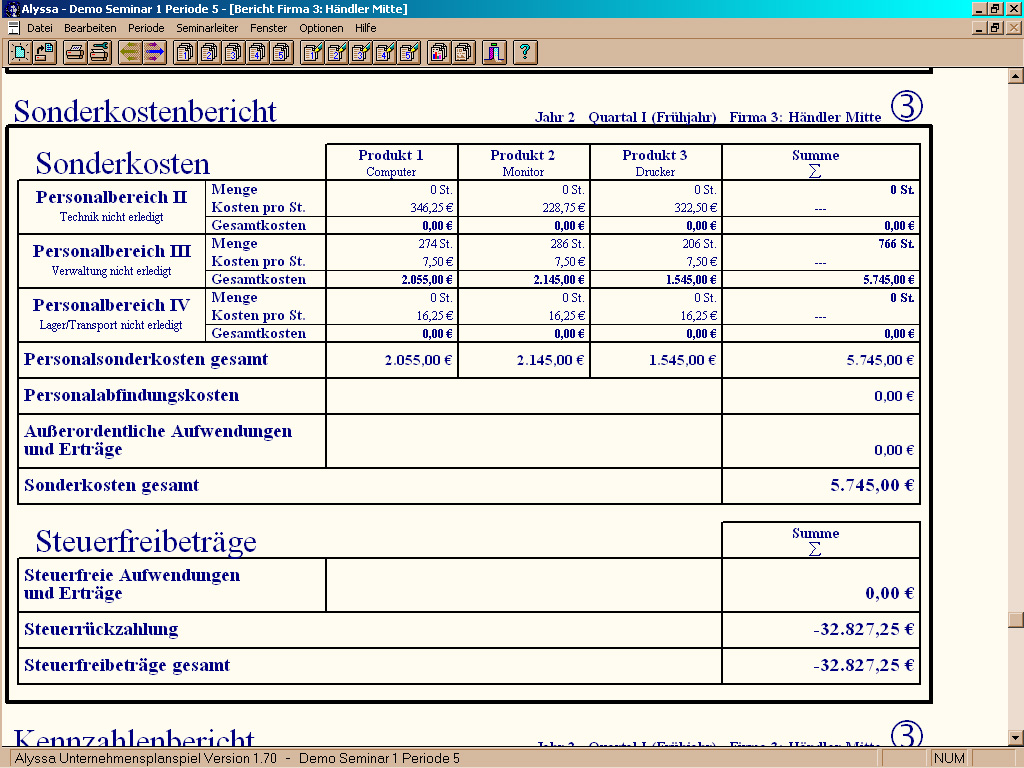1024x768 pixels.
Task: Click the vertical scrollbar thumb
Action: (x=1016, y=619)
